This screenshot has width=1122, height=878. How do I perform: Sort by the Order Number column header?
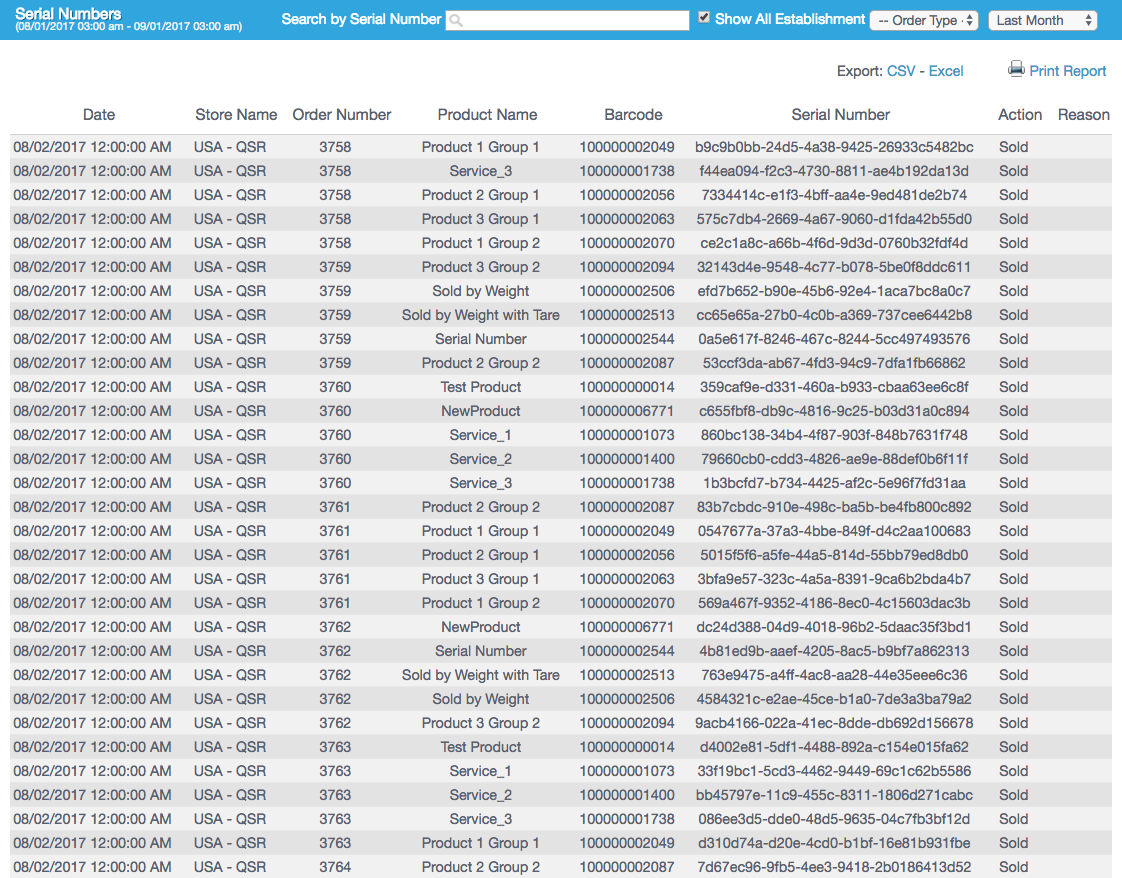click(x=342, y=115)
